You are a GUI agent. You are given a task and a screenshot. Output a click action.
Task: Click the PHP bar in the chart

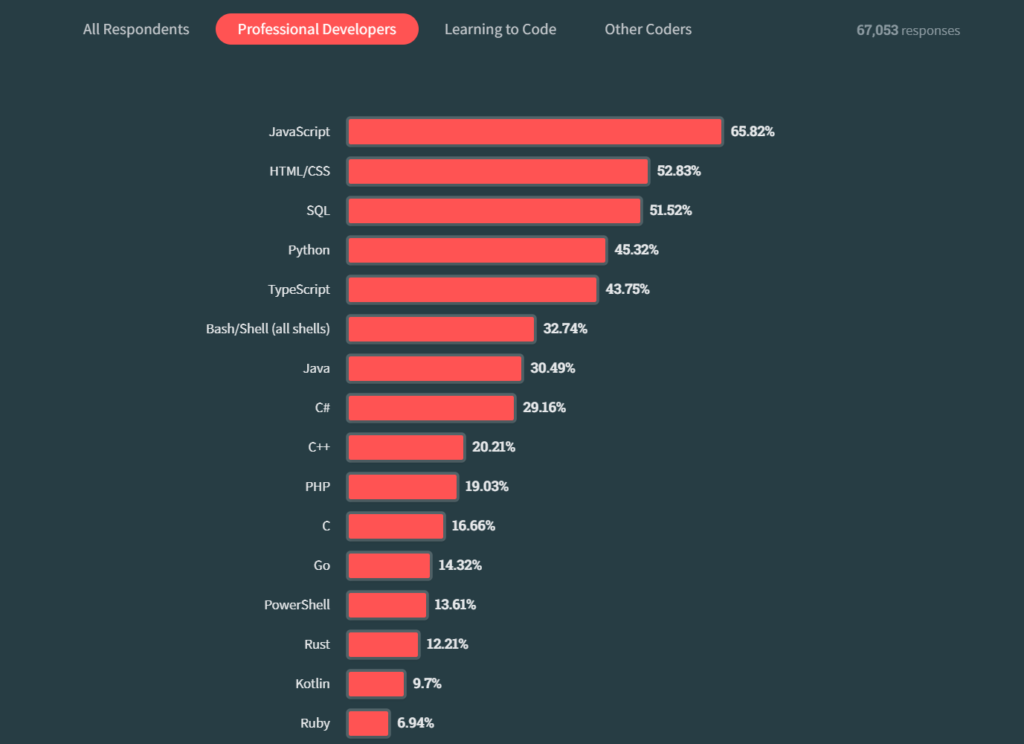[402, 487]
